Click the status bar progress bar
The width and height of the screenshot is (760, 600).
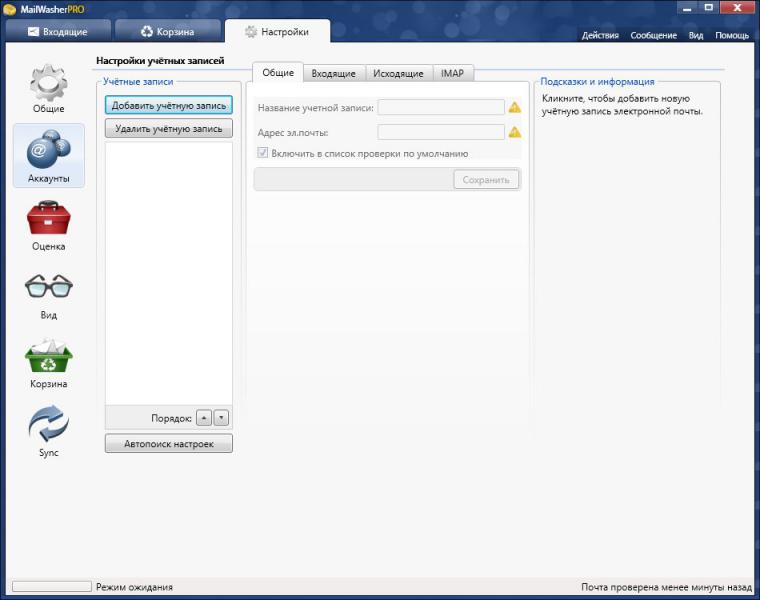pos(52,586)
